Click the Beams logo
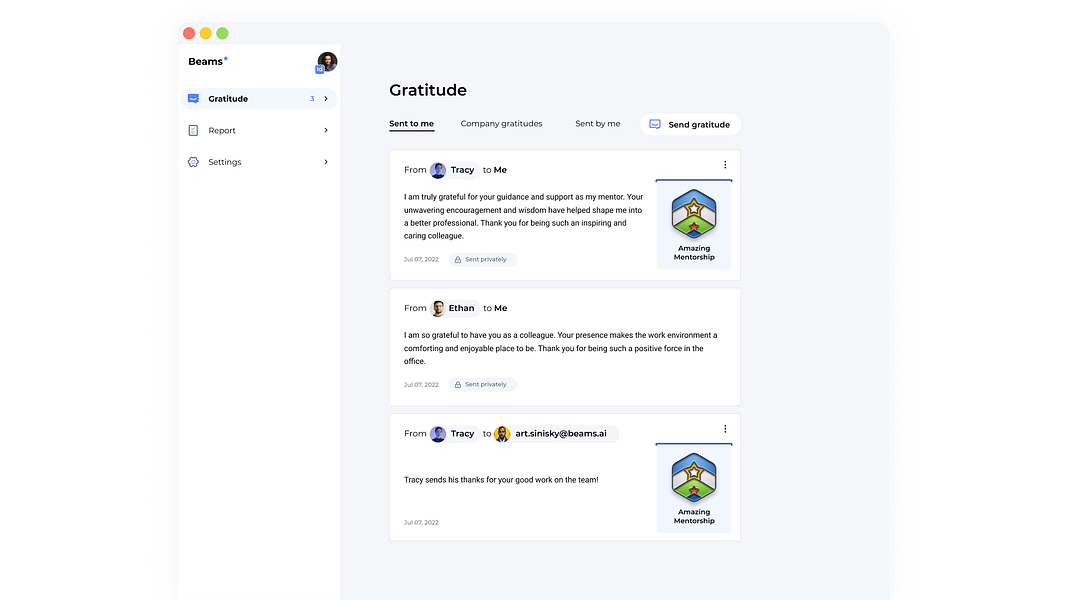 (208, 61)
